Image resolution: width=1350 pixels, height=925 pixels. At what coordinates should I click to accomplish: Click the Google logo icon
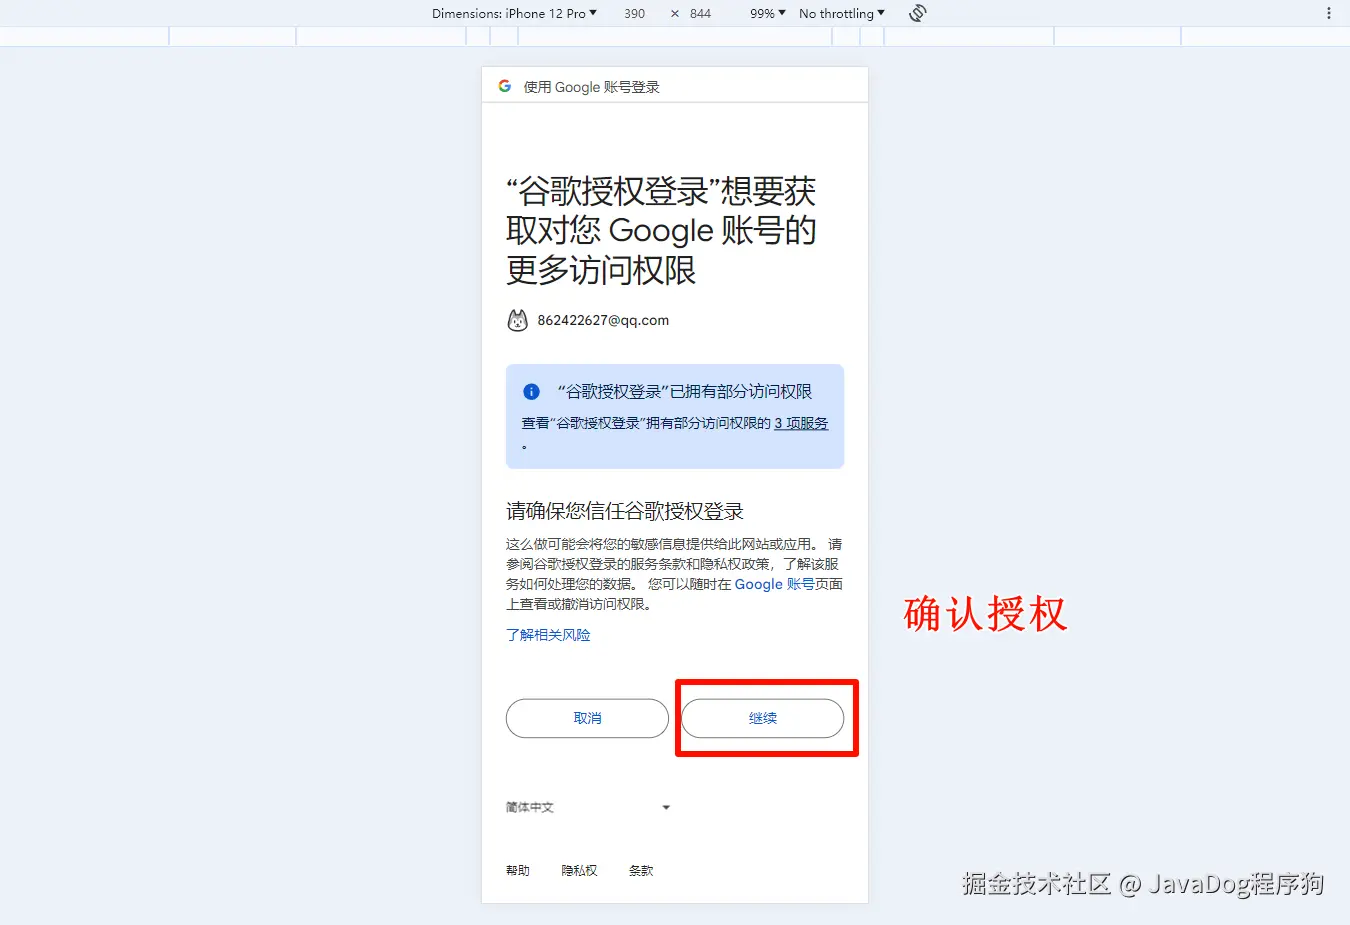(505, 86)
